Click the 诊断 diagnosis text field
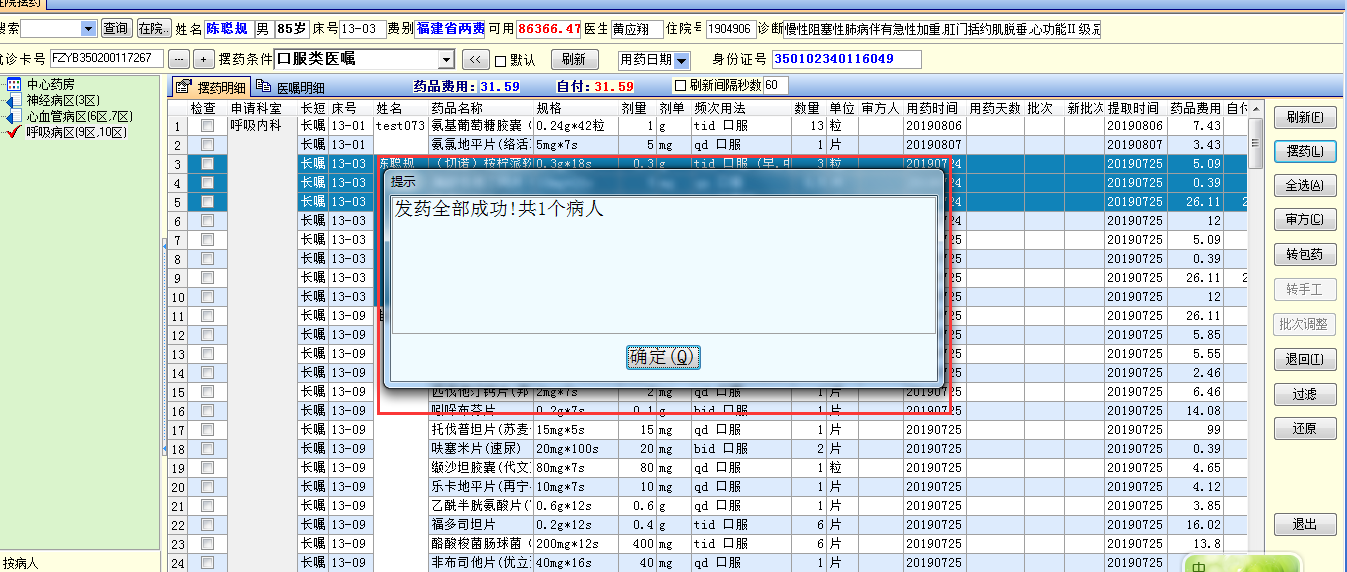 pyautogui.click(x=943, y=29)
